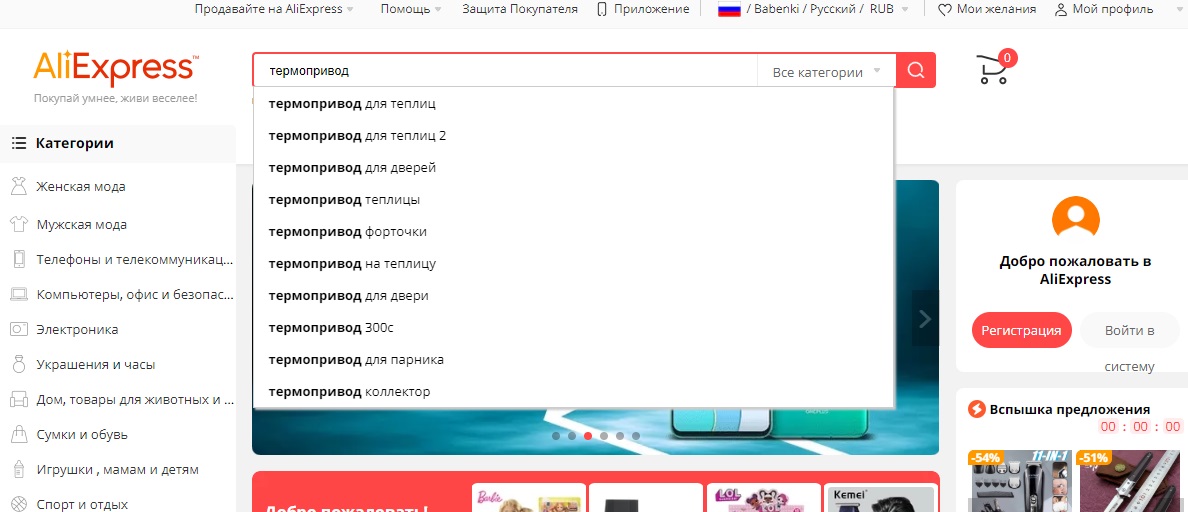Click the Электроника camera icon
Screen dimensions: 1188x512
click(x=18, y=329)
